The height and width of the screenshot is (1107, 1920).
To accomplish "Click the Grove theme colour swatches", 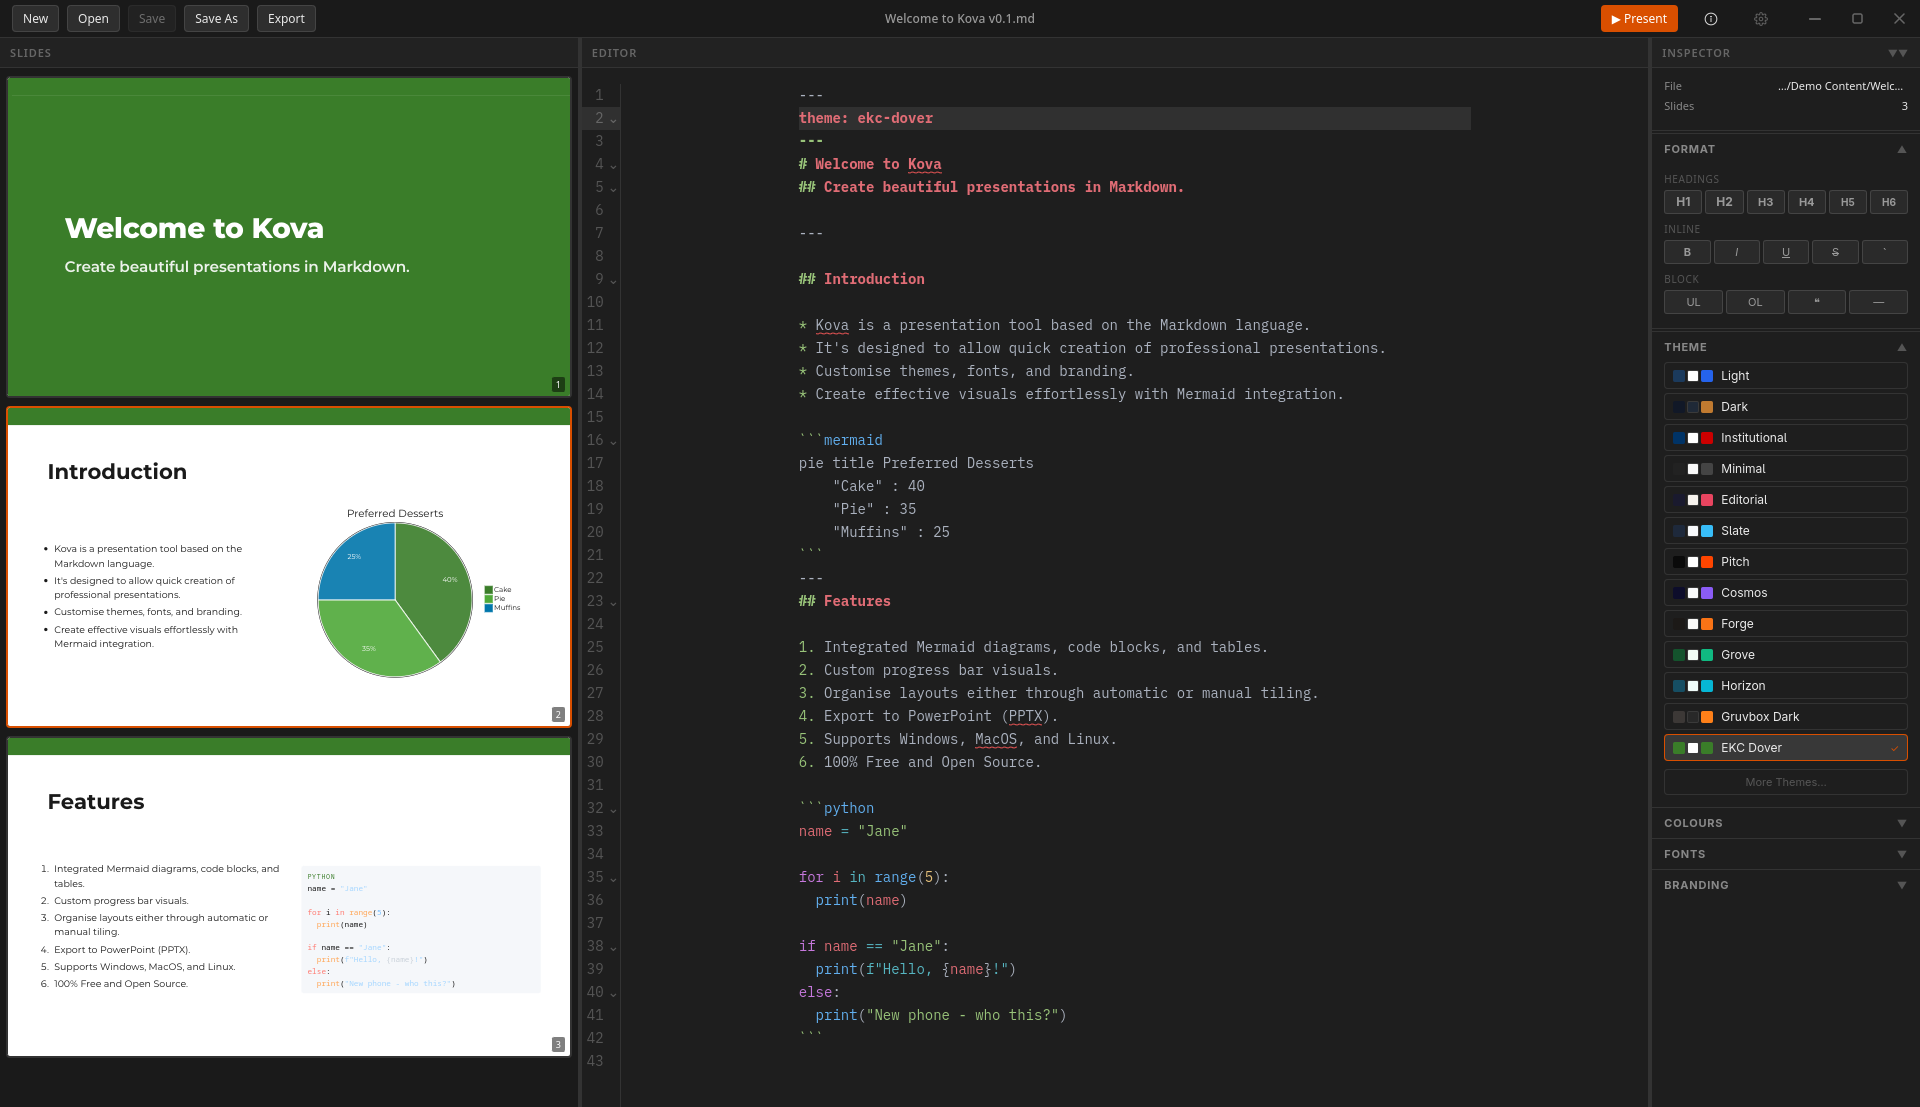I will (1693, 655).
